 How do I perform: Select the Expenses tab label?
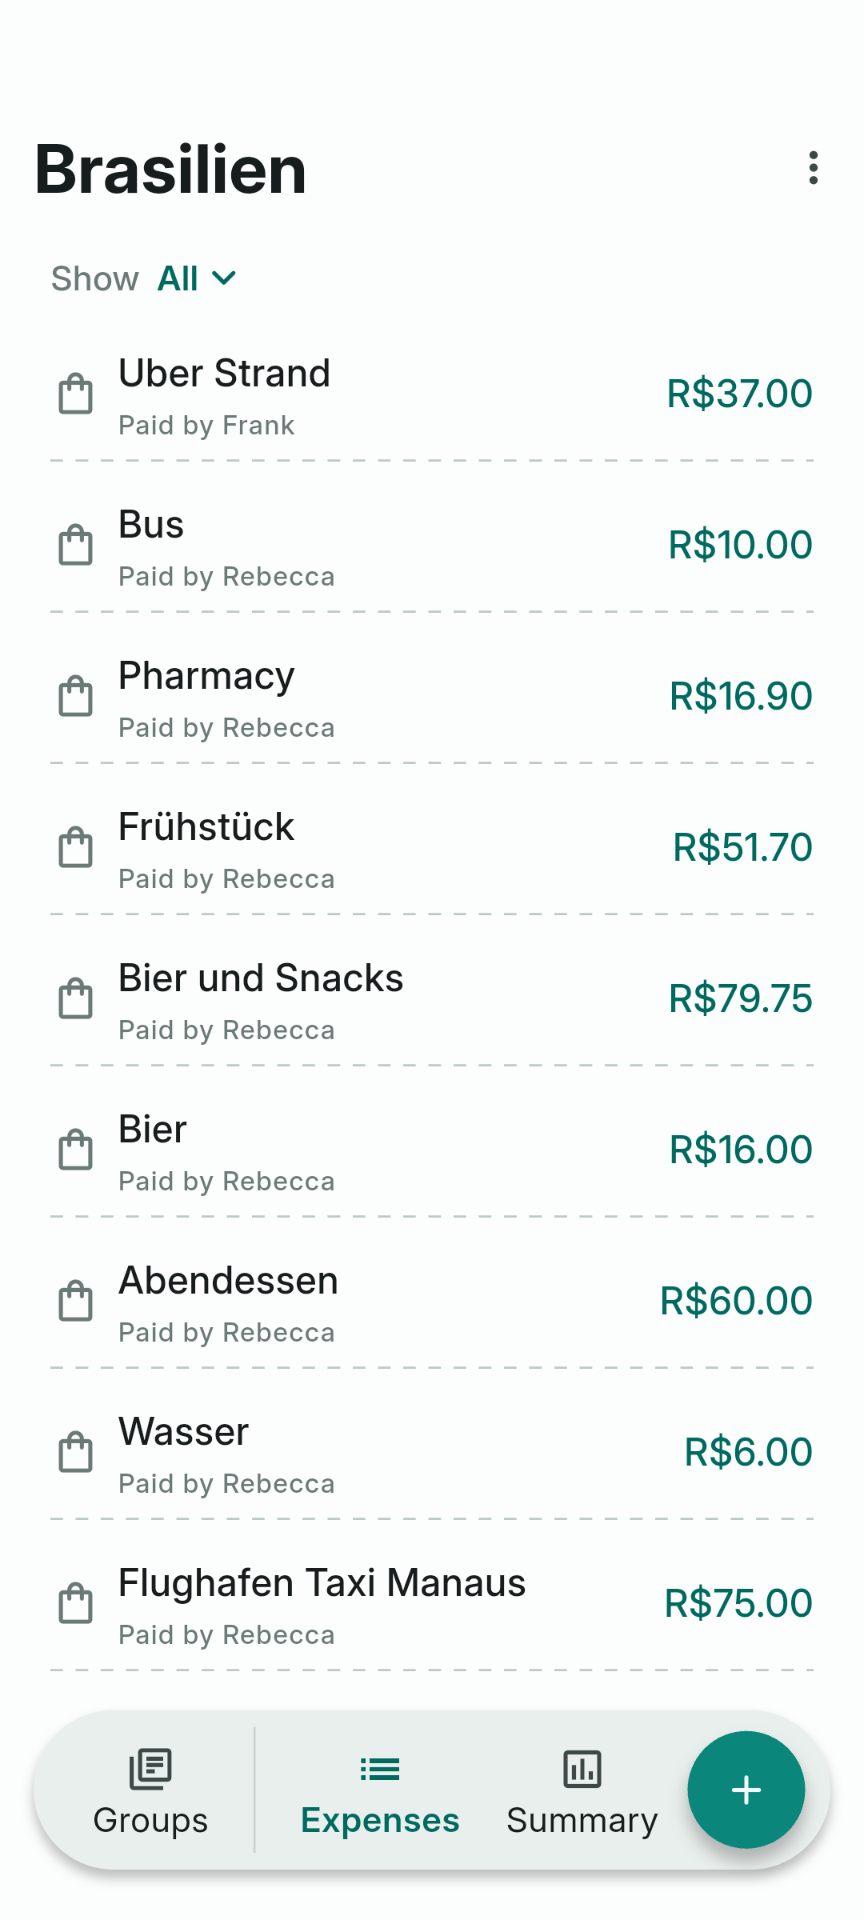380,1820
